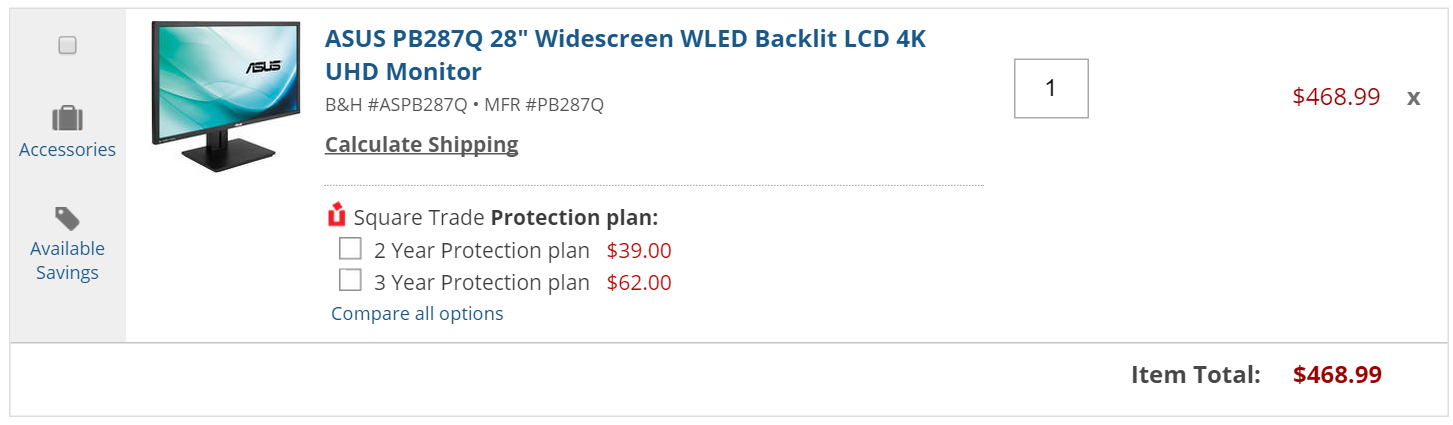Open the Compare all options link

(417, 313)
